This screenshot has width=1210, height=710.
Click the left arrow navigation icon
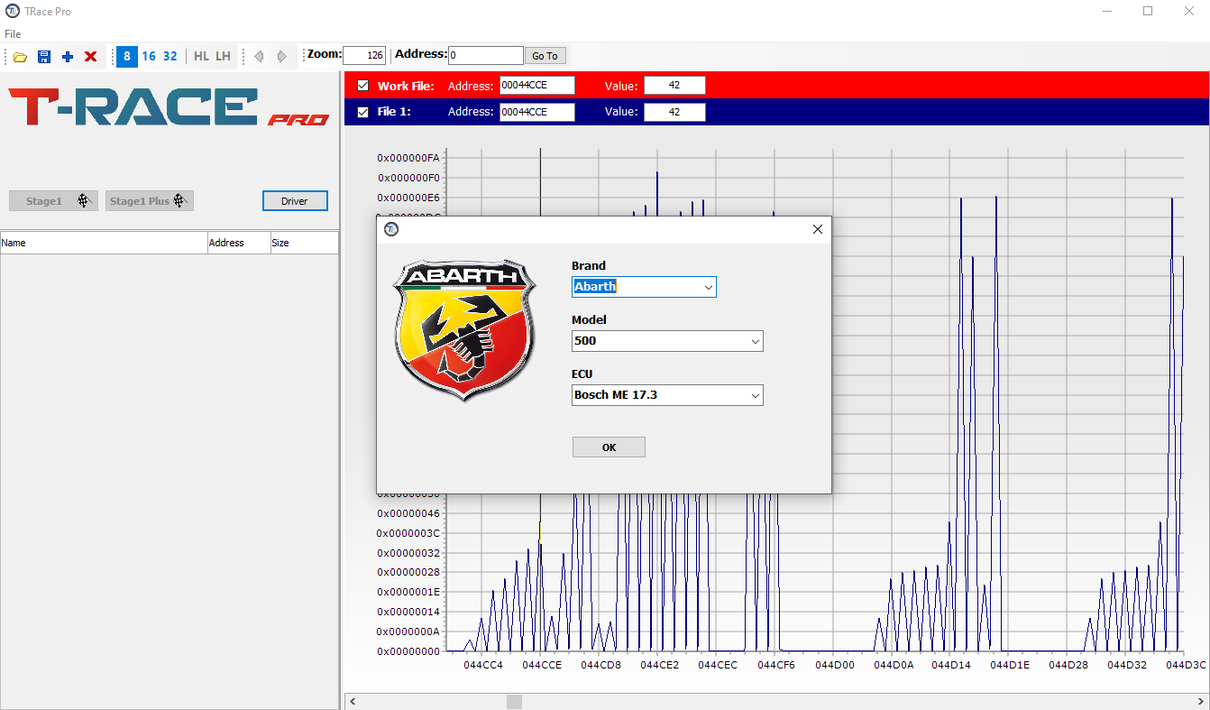pyautogui.click(x=259, y=57)
